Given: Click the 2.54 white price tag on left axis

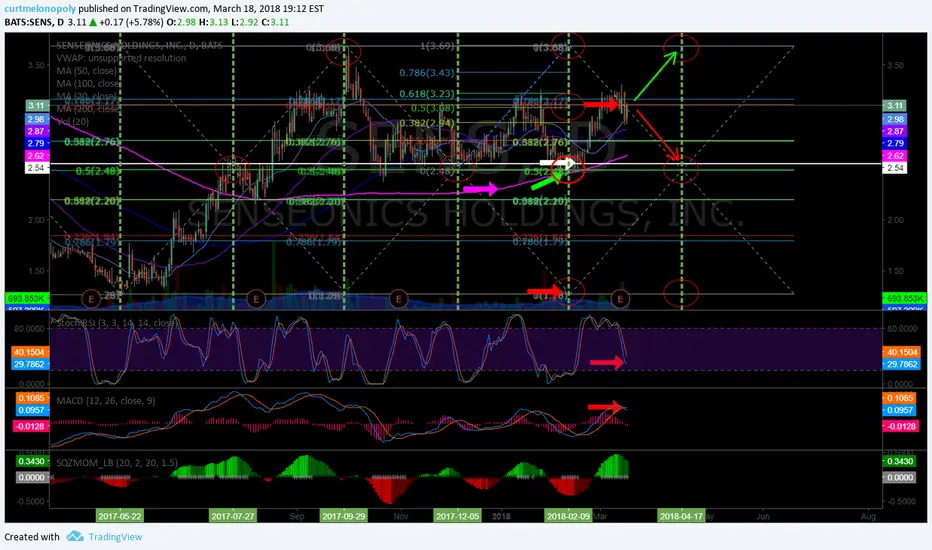Looking at the screenshot, I should click(x=37, y=168).
